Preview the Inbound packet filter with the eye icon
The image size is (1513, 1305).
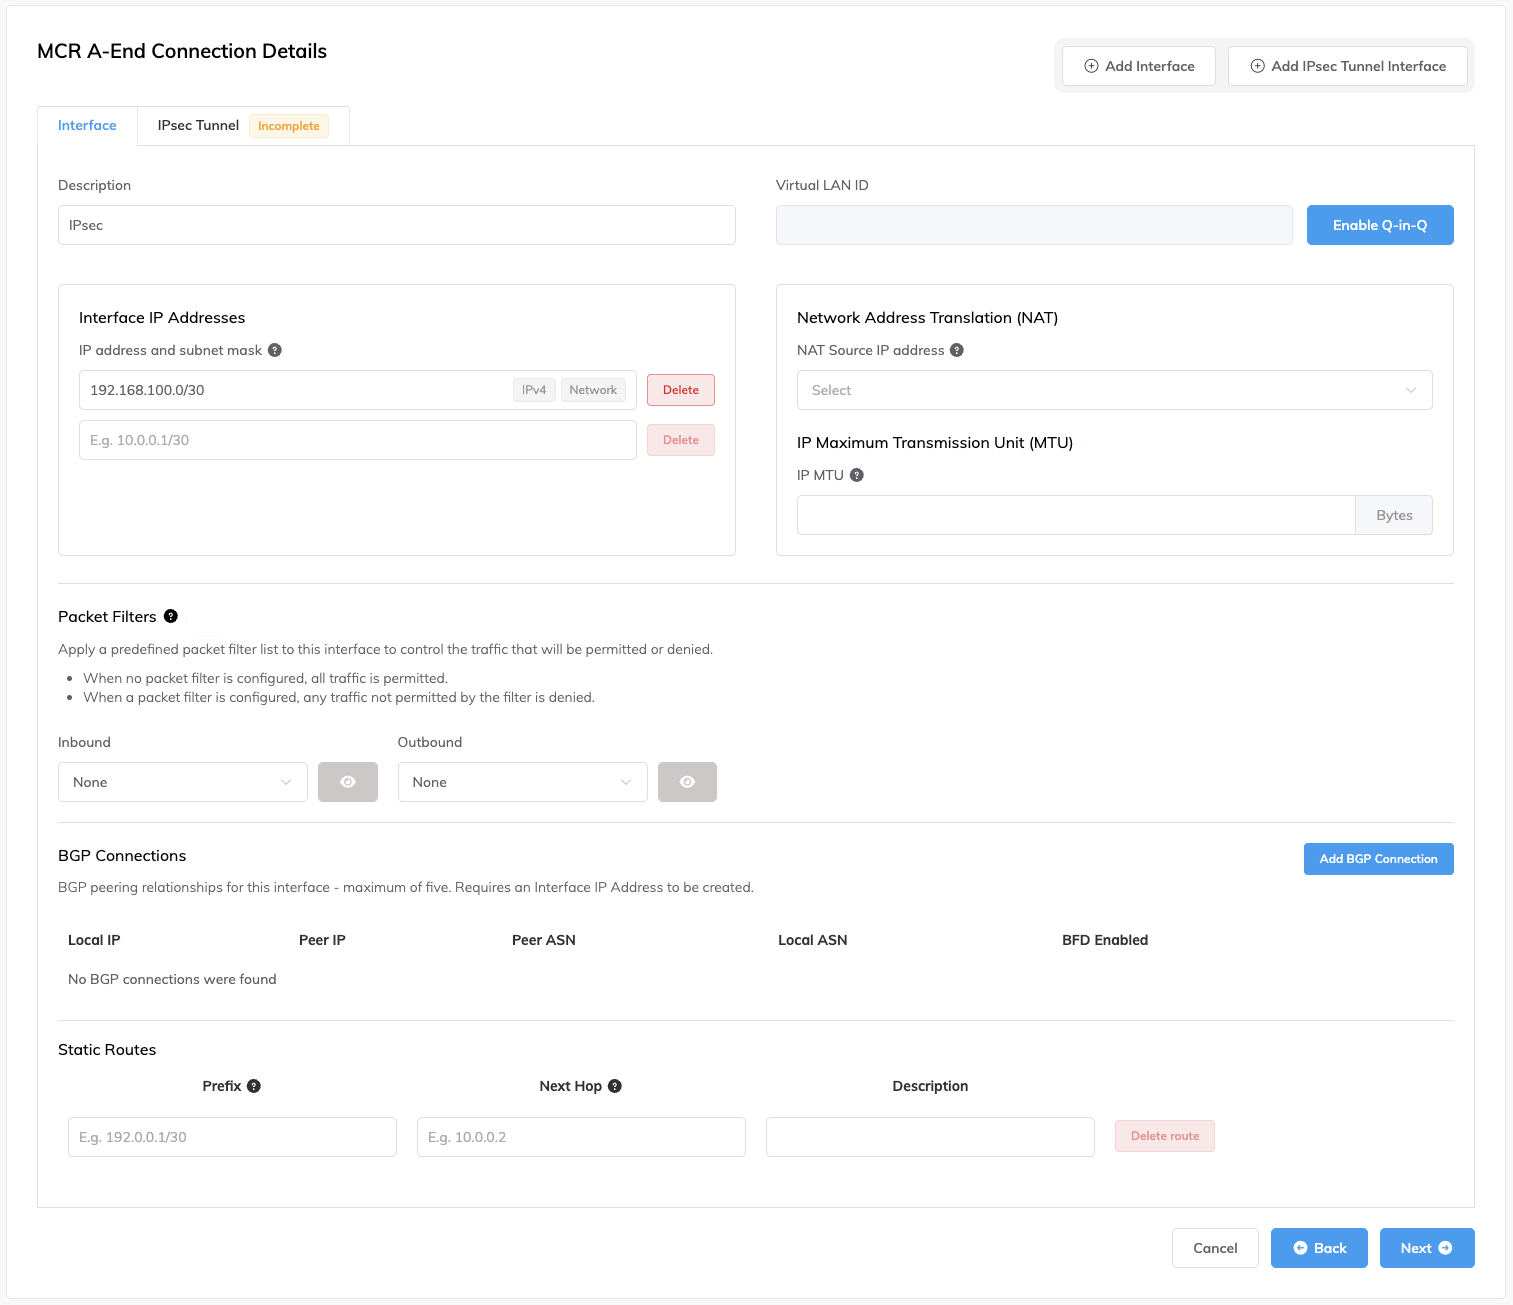pyautogui.click(x=347, y=781)
